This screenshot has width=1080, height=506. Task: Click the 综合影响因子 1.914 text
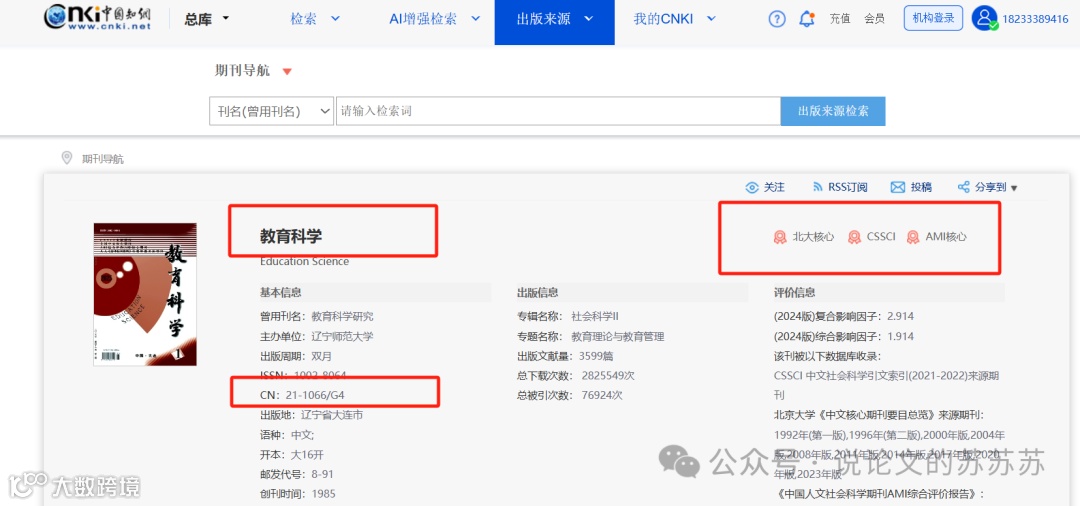pos(844,337)
